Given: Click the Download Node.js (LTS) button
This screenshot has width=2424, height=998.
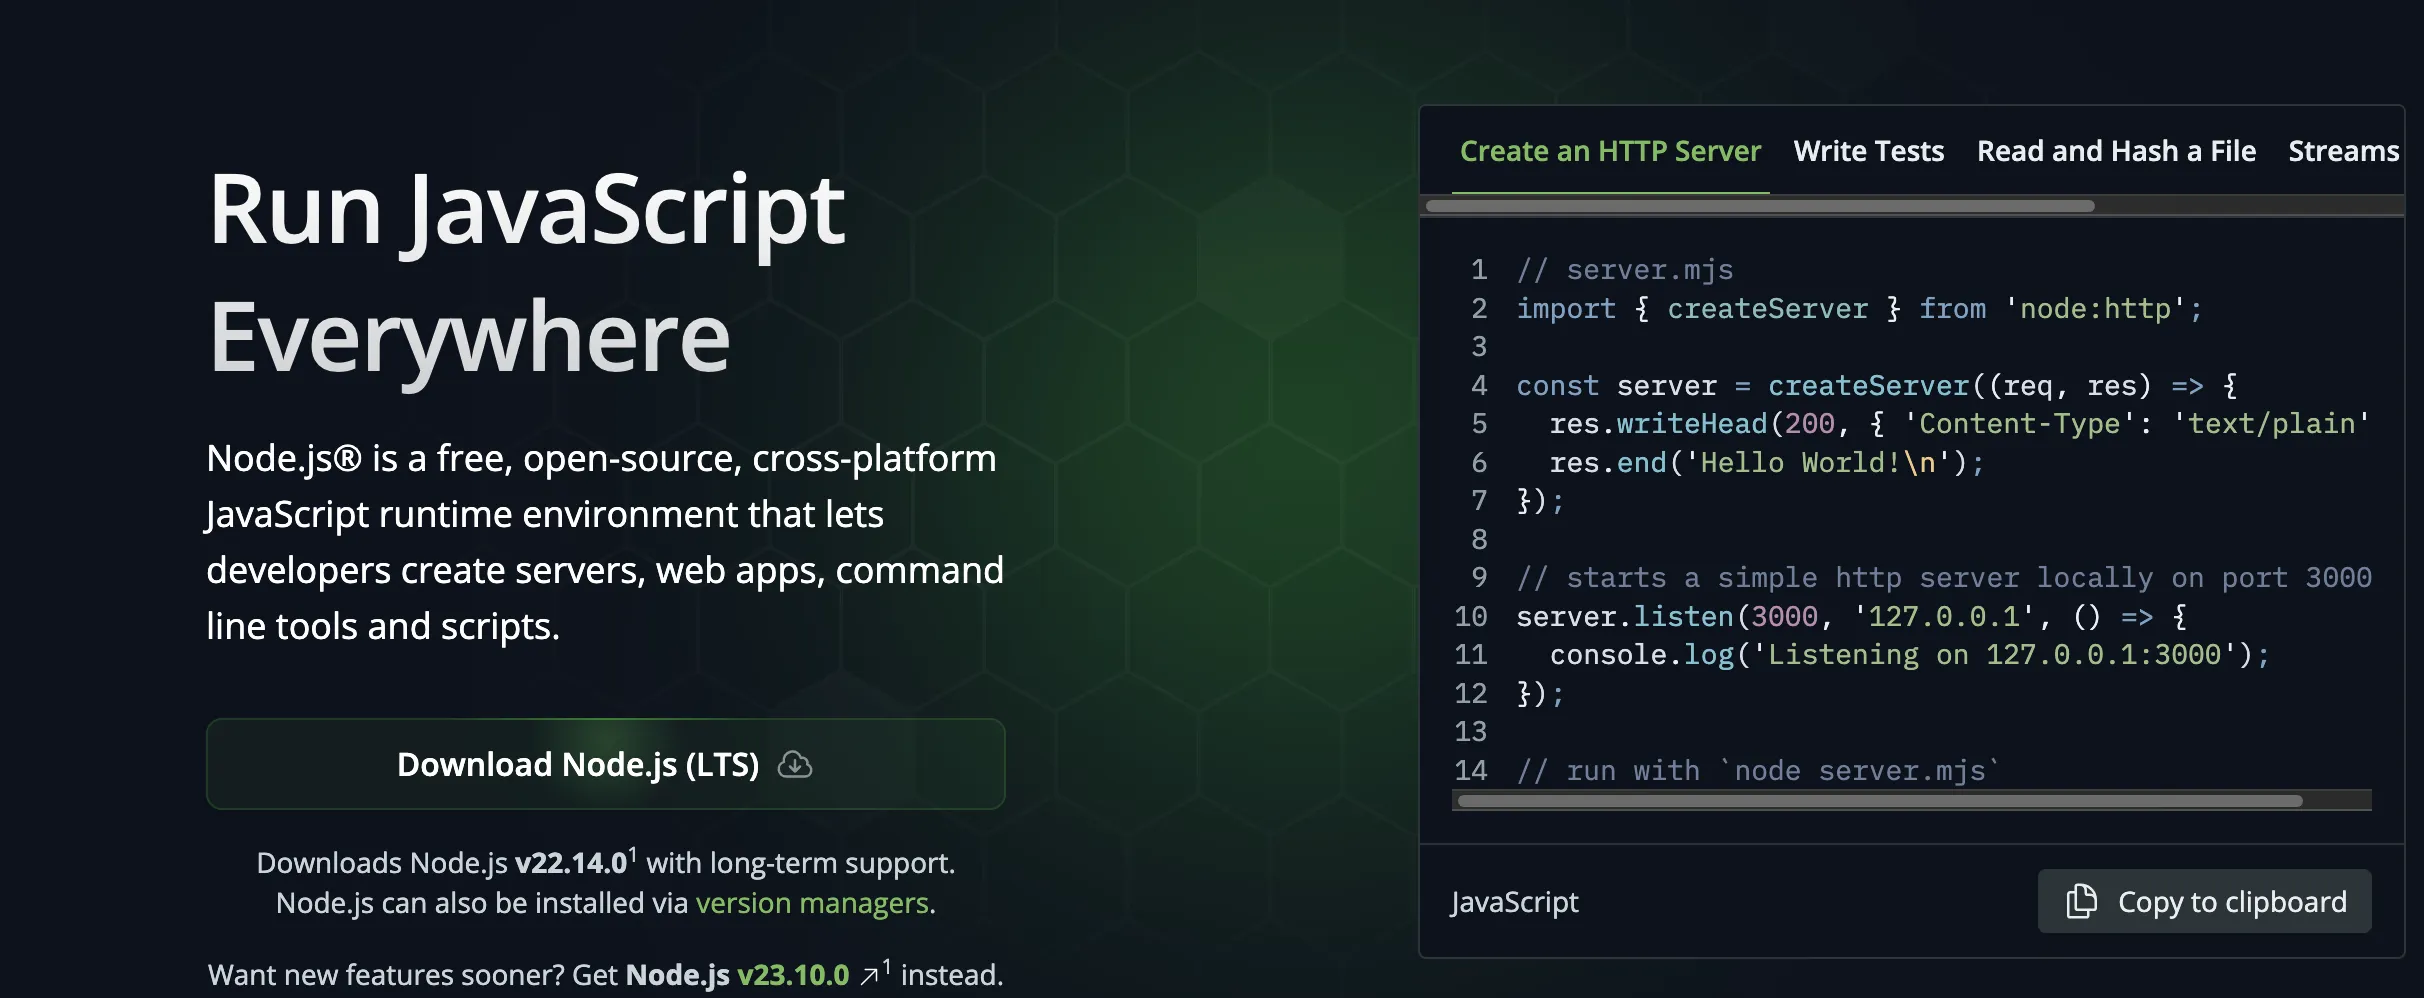Looking at the screenshot, I should [605, 764].
